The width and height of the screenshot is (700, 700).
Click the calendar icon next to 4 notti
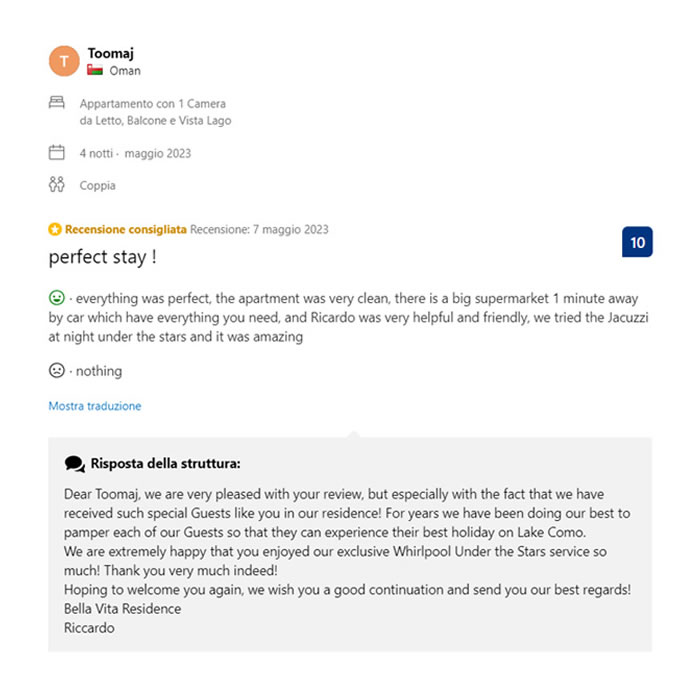pyautogui.click(x=57, y=153)
